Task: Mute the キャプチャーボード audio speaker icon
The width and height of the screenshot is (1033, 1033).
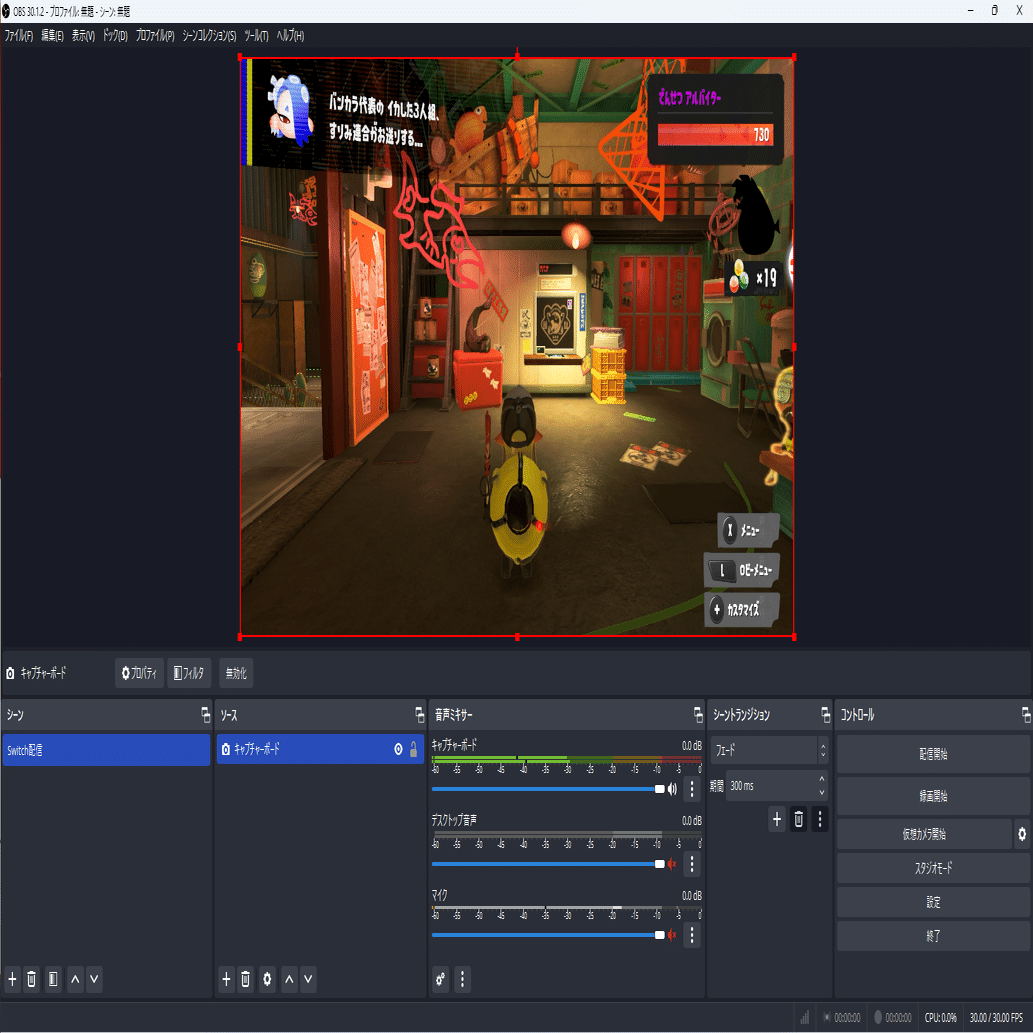Action: point(672,789)
